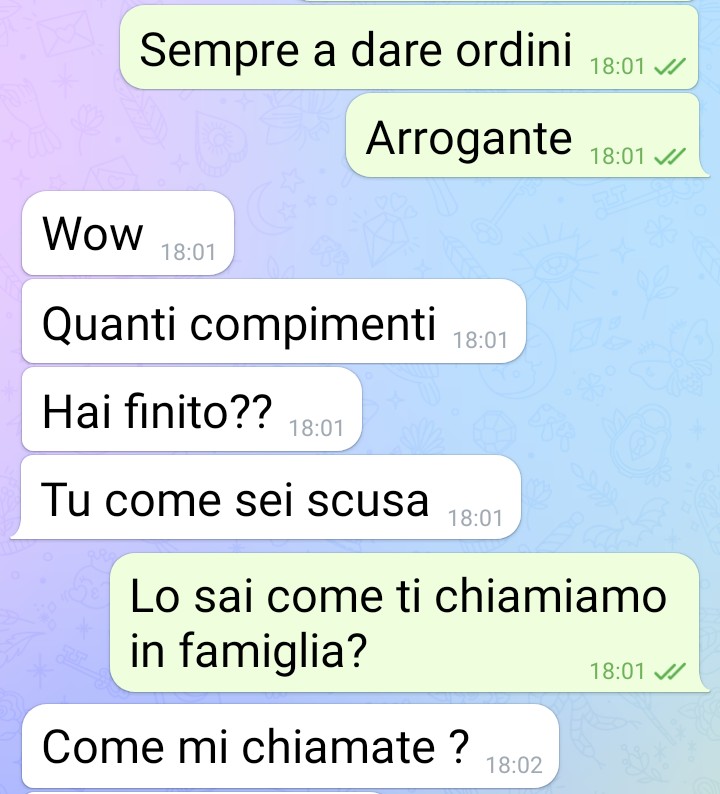The width and height of the screenshot is (720, 794).
Task: Tap the green 18:01 timestamp on 'Sempre a dare ordini'
Action: 617,66
